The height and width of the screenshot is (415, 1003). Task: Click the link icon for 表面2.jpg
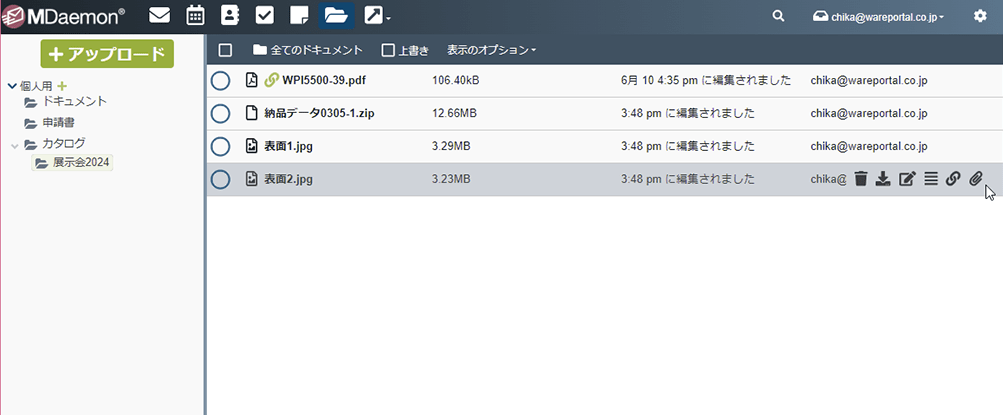click(953, 179)
